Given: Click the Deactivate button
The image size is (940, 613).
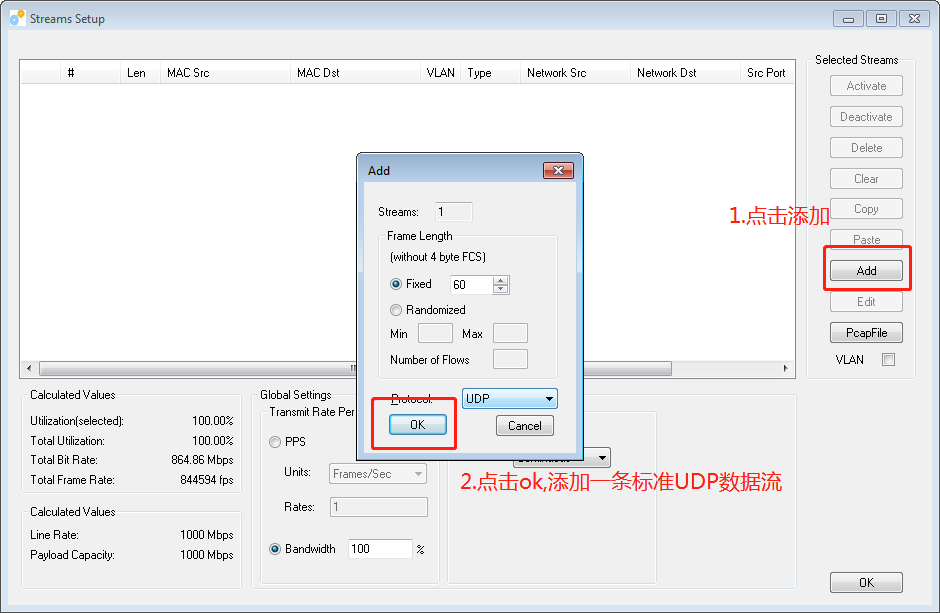Looking at the screenshot, I should coord(866,117).
